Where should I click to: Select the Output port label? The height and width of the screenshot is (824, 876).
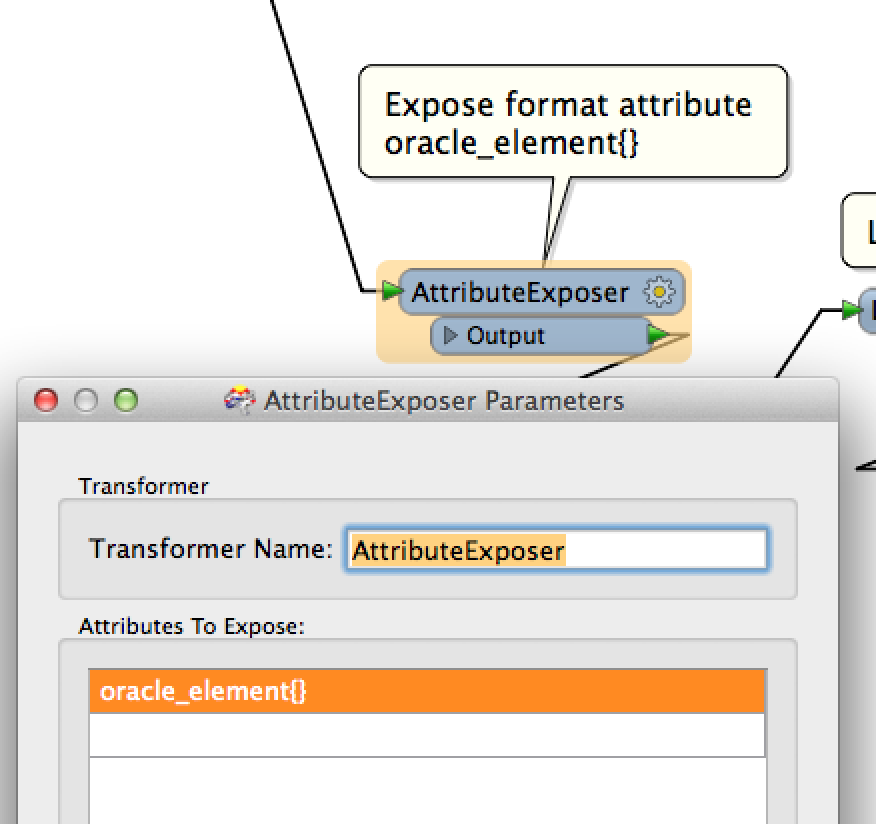(x=506, y=336)
